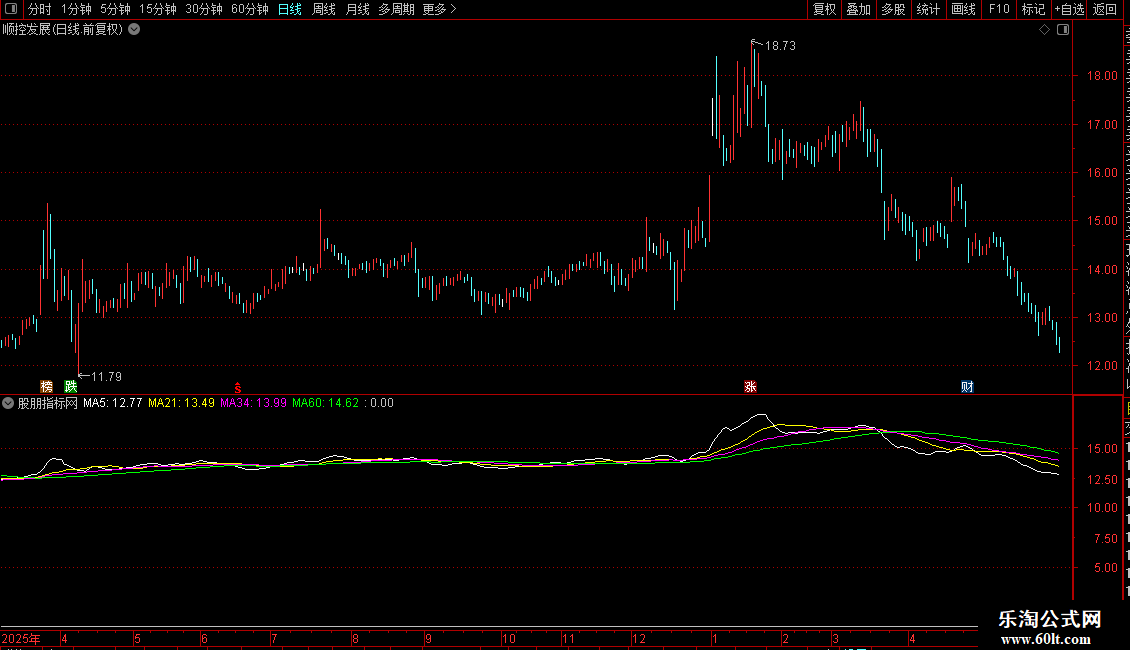Toggle the right side panel icon
Viewport: 1130px width, 650px height.
coord(1063,30)
